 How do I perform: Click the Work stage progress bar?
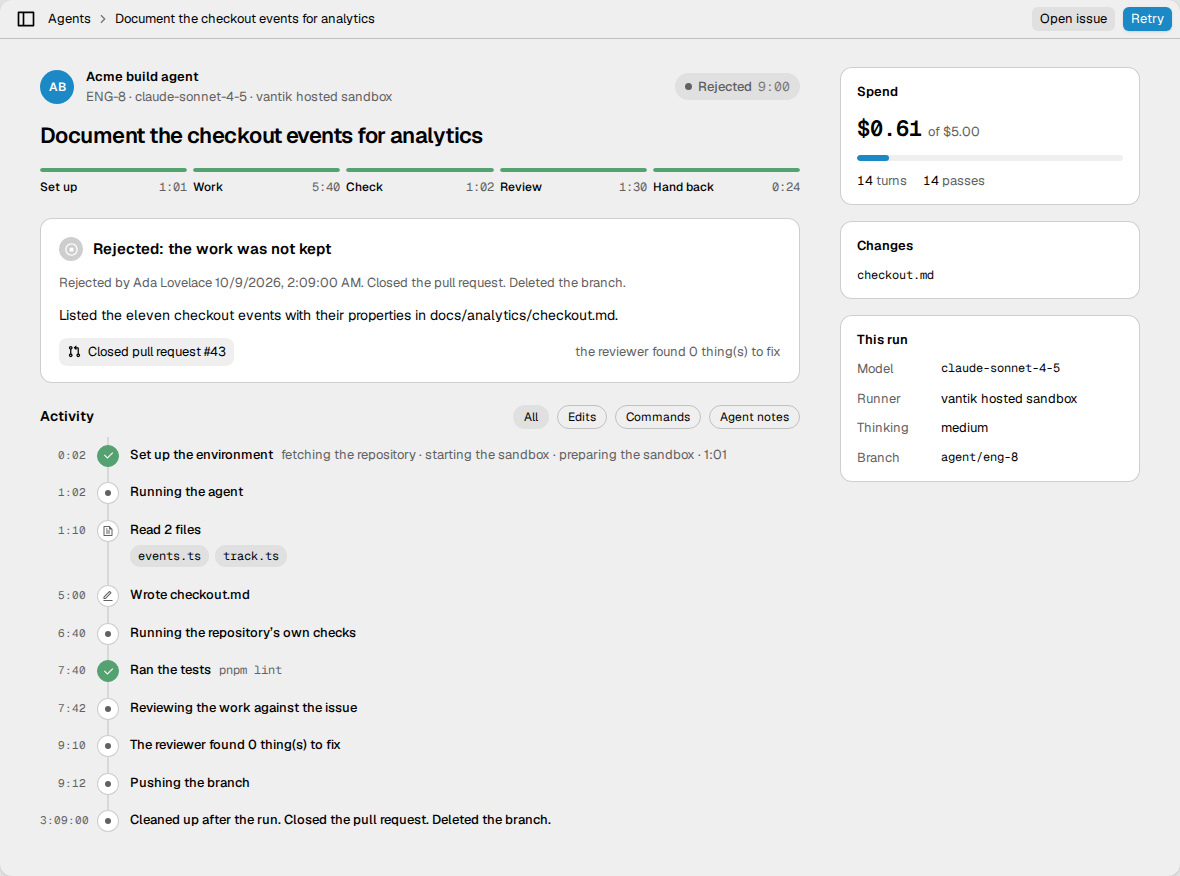[266, 170]
